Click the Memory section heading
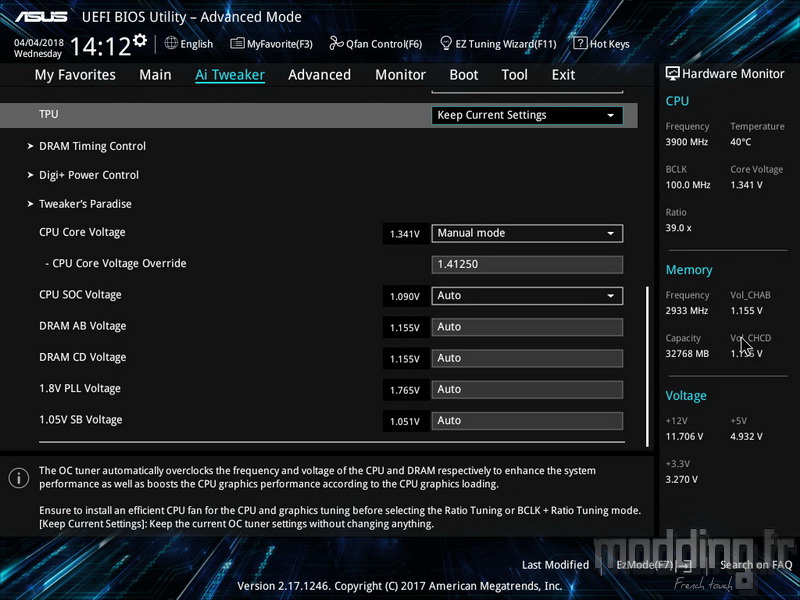Screen dimensions: 800x600 click(x=689, y=270)
